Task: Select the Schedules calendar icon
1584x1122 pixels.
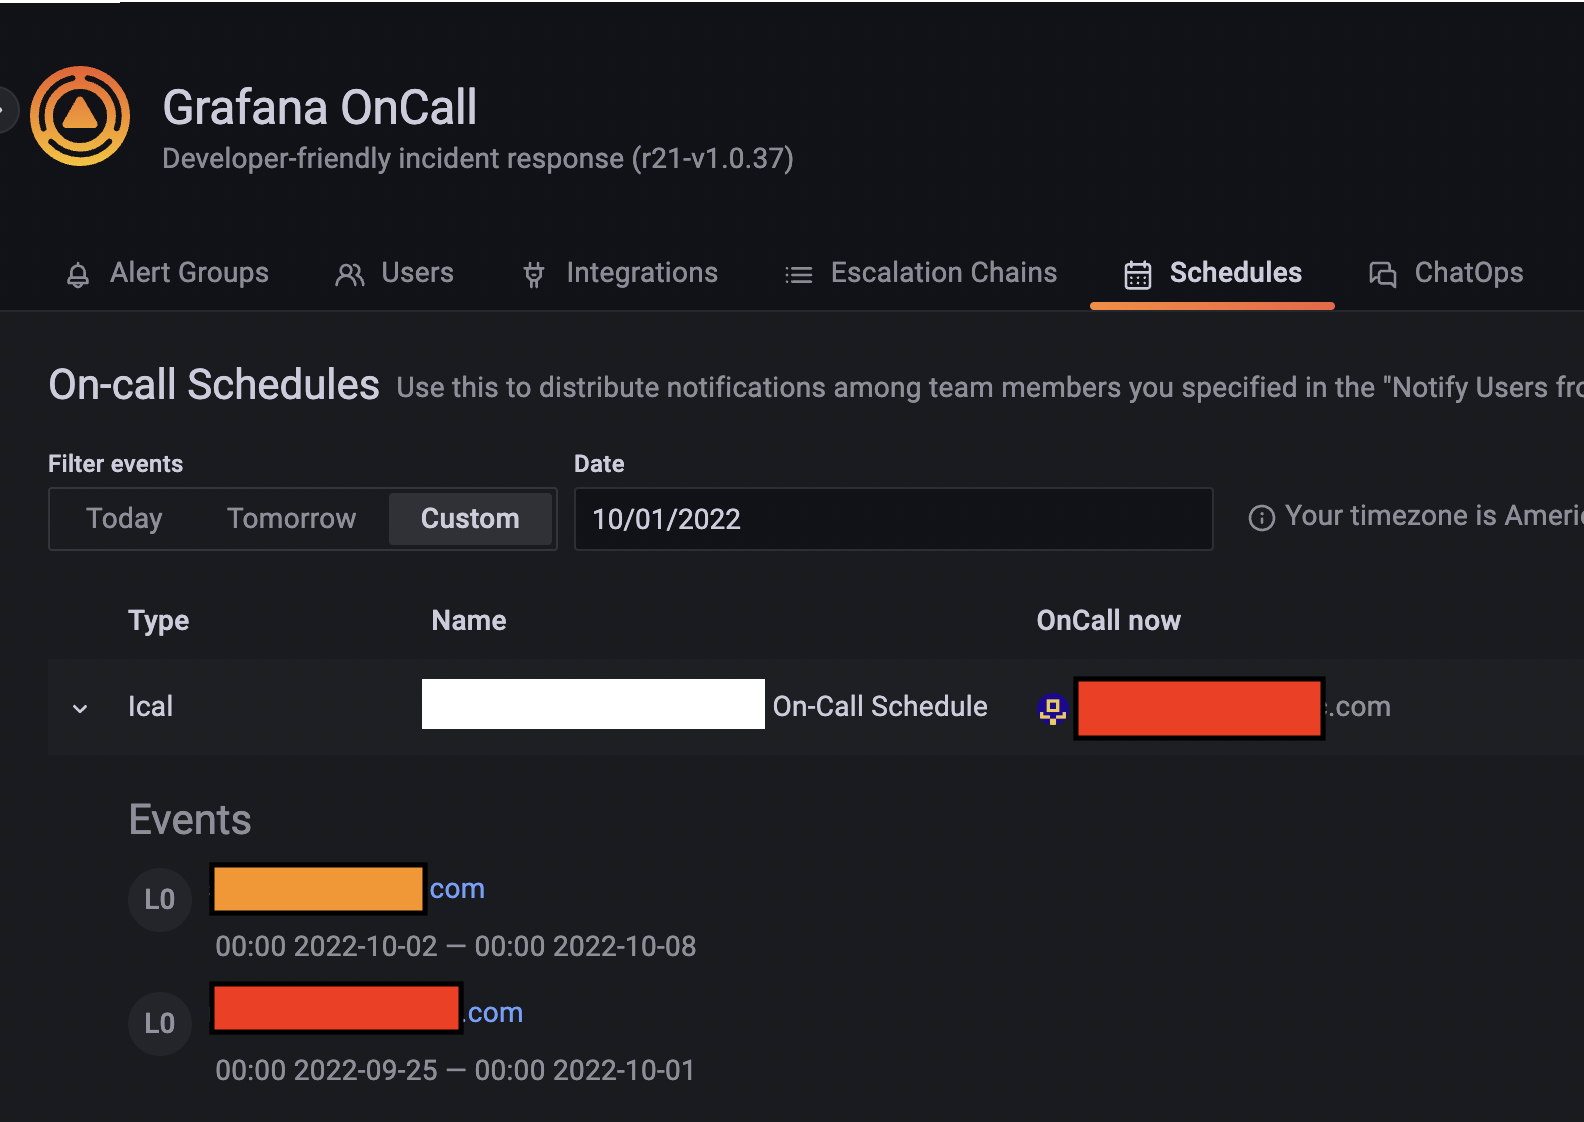Action: (x=1137, y=272)
